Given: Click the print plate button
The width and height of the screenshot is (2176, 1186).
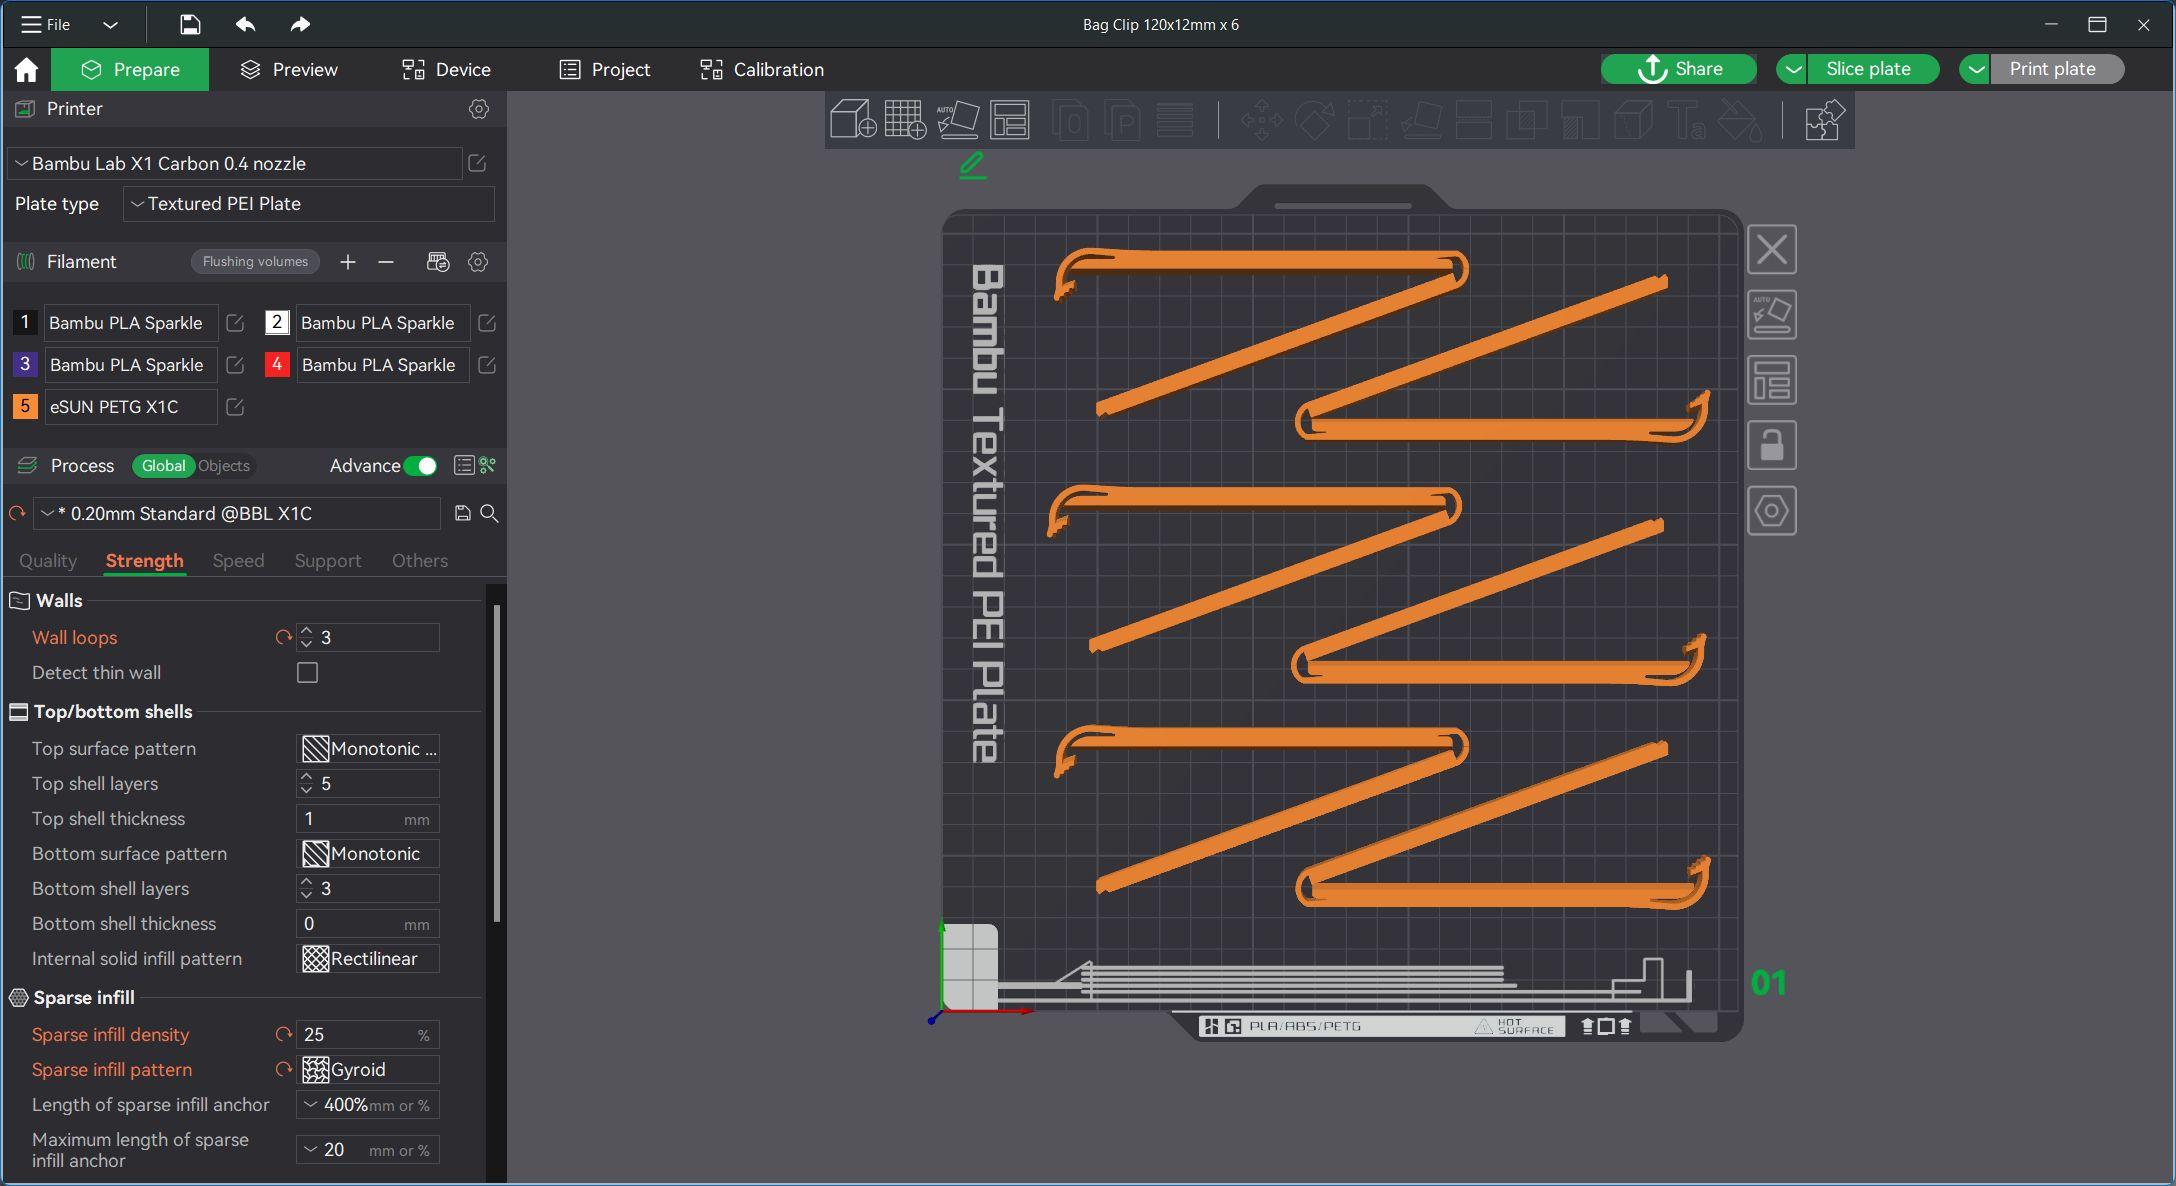Looking at the screenshot, I should click(2052, 69).
